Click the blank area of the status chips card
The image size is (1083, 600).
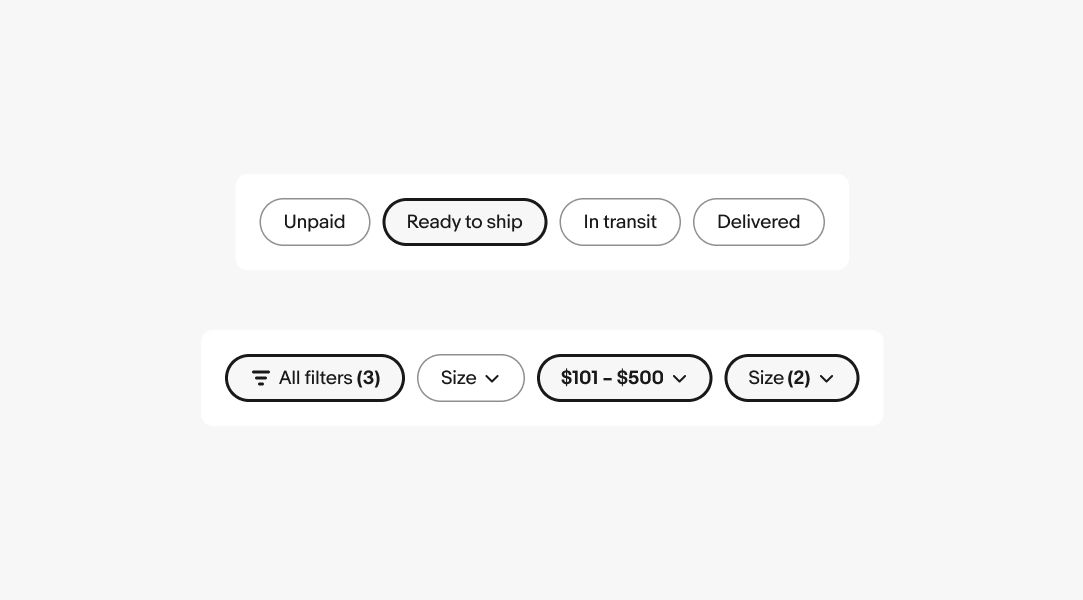pos(541,186)
